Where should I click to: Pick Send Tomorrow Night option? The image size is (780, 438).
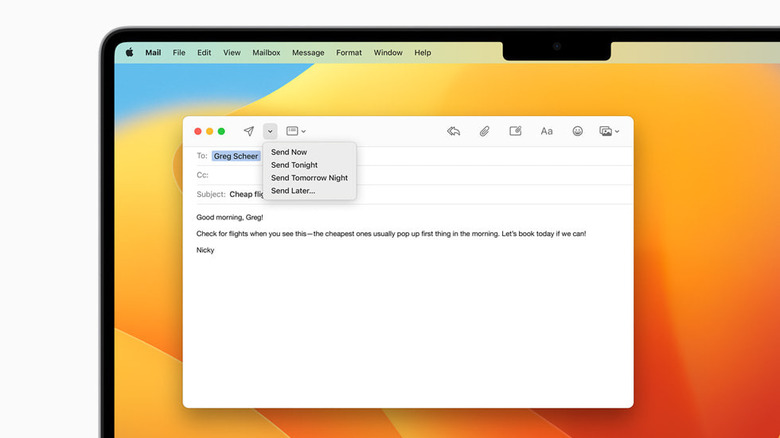309,178
